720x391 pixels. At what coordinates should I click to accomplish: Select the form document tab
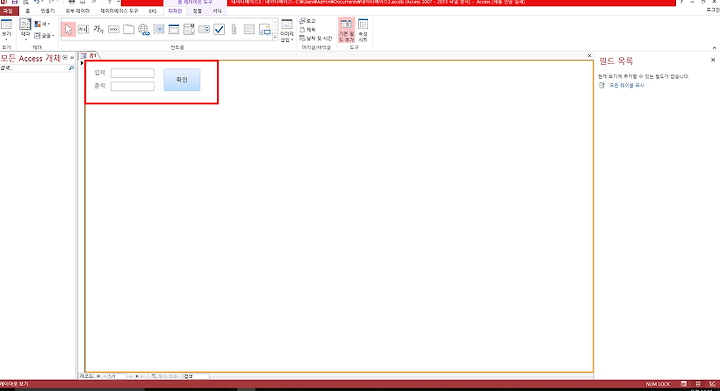[x=90, y=56]
